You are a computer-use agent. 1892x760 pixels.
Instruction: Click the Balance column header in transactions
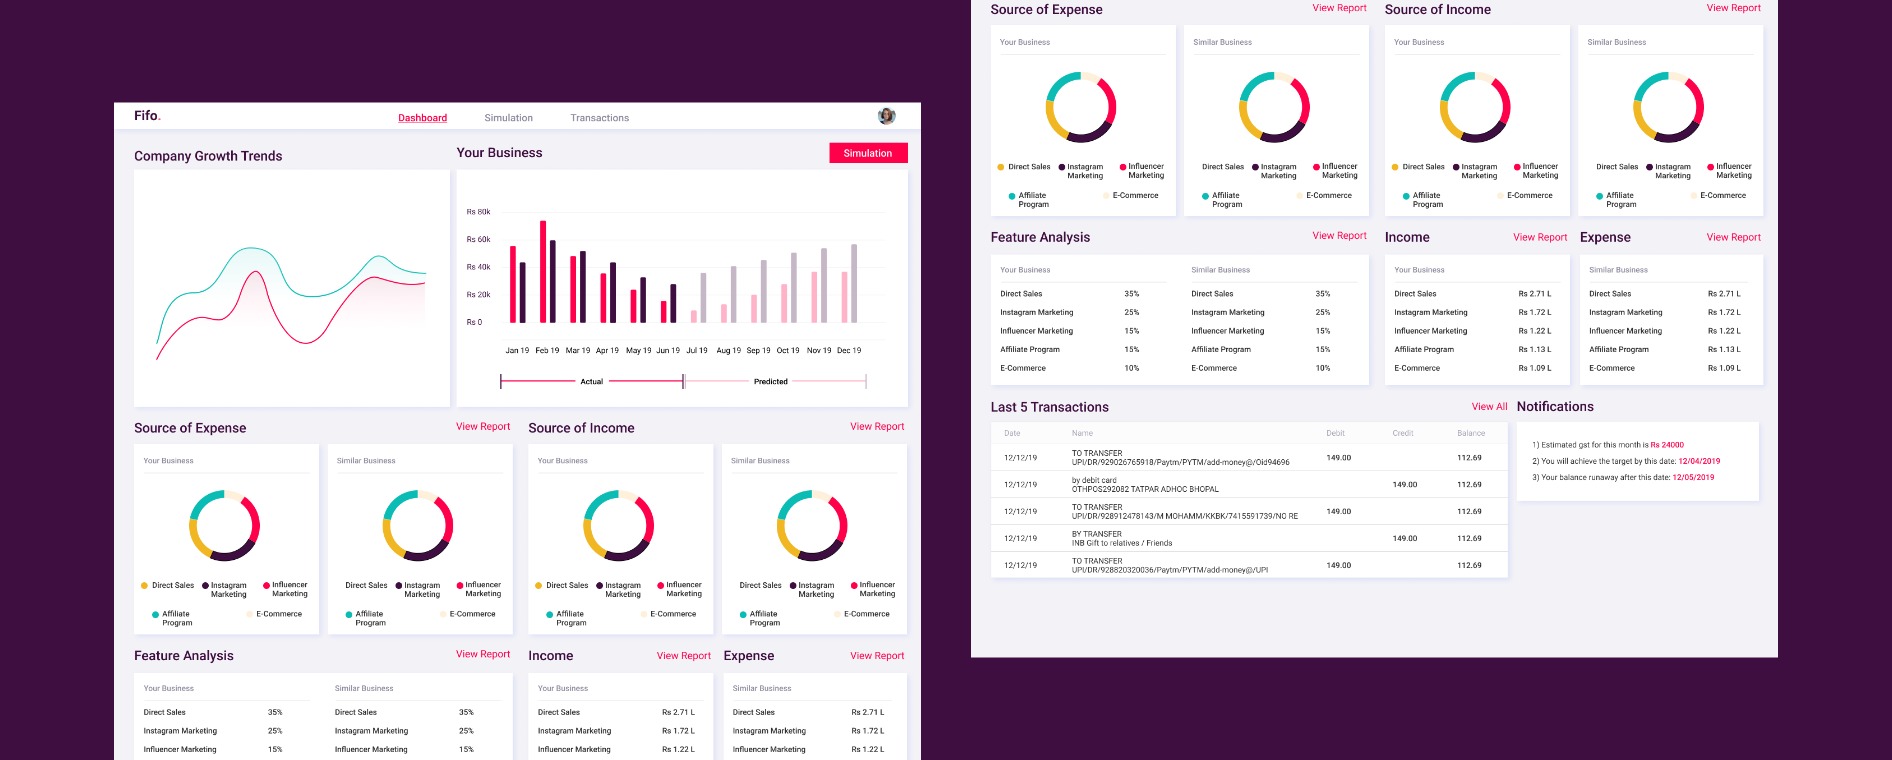1470,433
